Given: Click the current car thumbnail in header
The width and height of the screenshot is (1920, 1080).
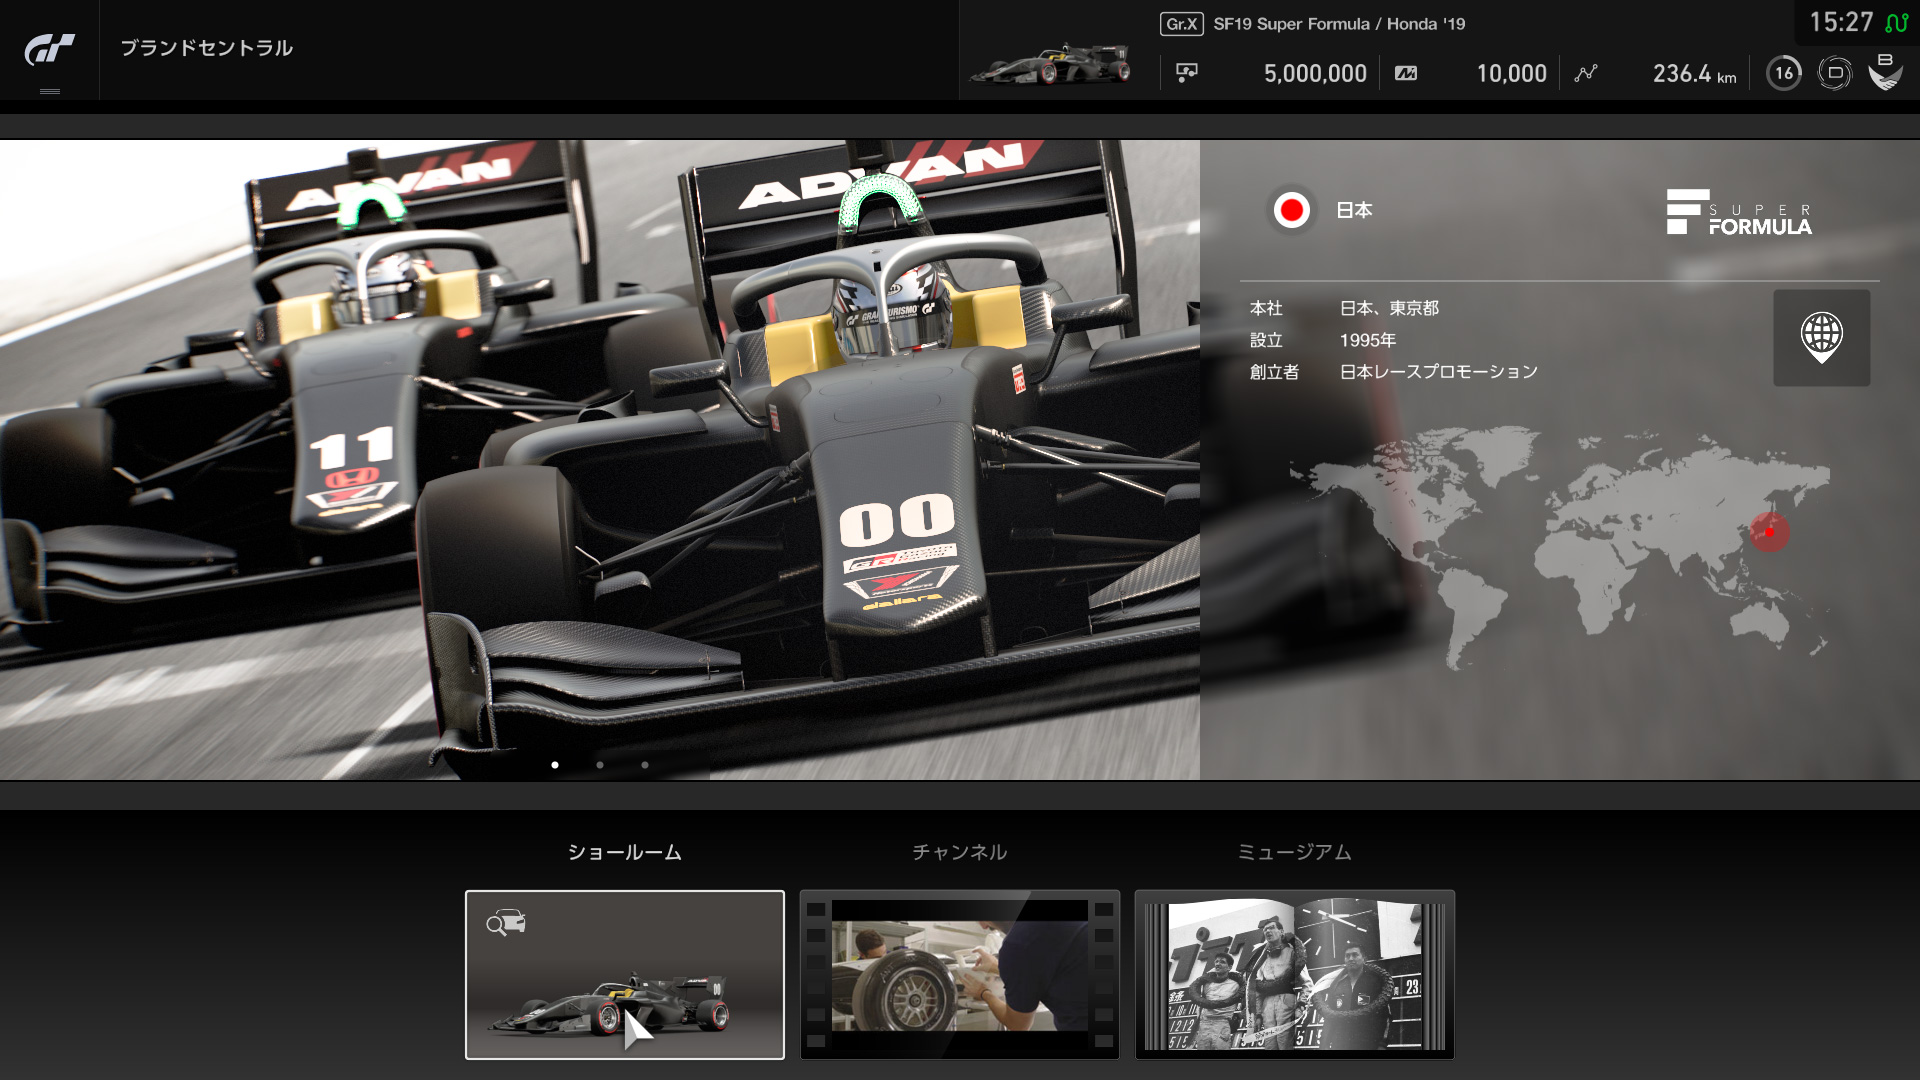Looking at the screenshot, I should [1051, 66].
